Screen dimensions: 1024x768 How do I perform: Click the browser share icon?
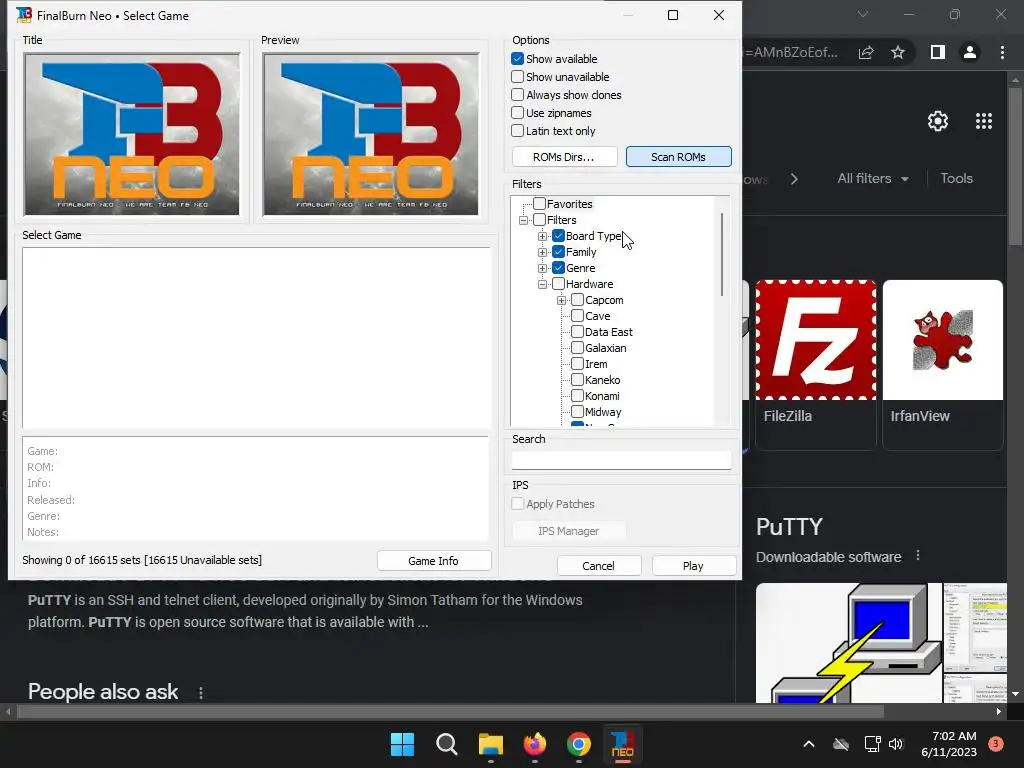point(866,52)
